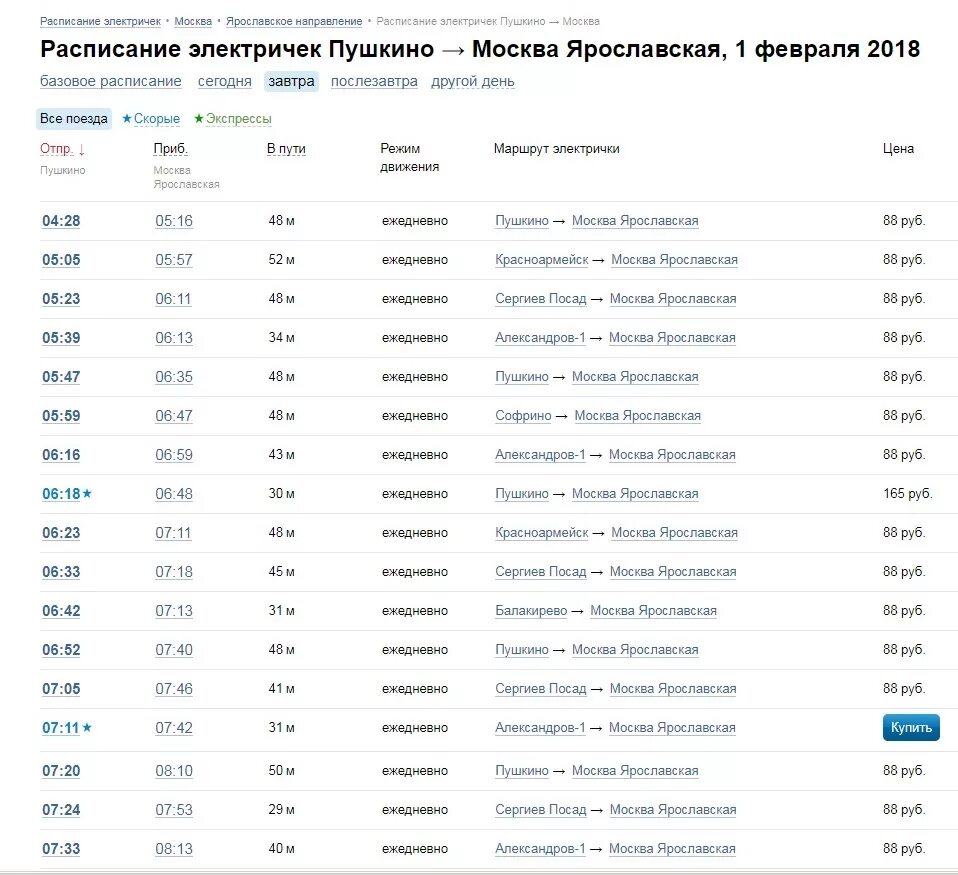Open Ярославское направление breadcrumb link
This screenshot has height=875, width=958.
[294, 21]
